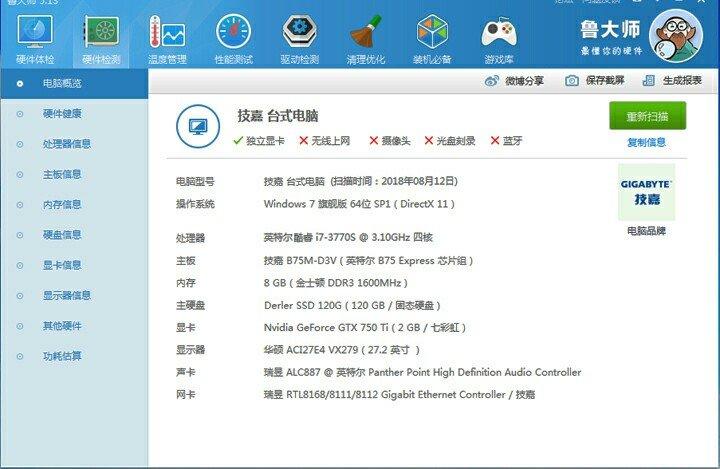Click the GIGABYTE 技嘉 brand logo
This screenshot has width=720, height=469.
point(647,192)
